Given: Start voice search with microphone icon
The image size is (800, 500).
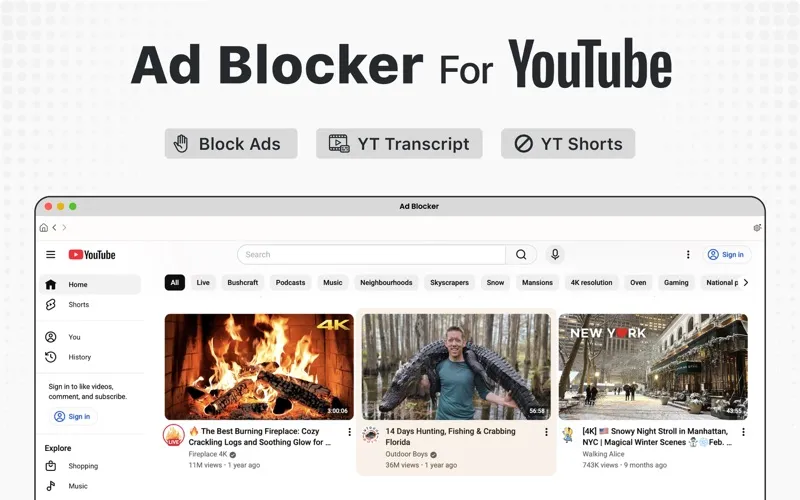Looking at the screenshot, I should click(555, 254).
